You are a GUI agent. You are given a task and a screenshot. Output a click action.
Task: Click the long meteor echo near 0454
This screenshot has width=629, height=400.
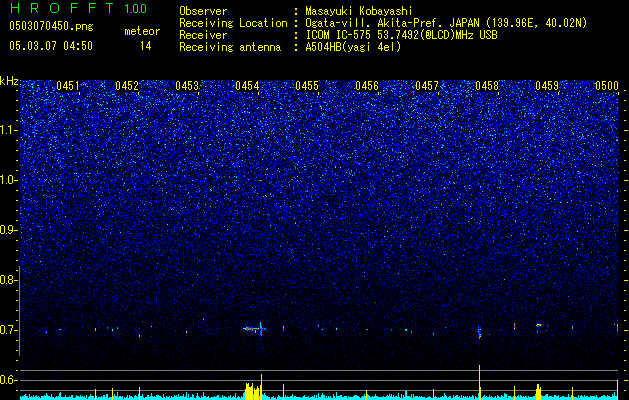click(254, 329)
